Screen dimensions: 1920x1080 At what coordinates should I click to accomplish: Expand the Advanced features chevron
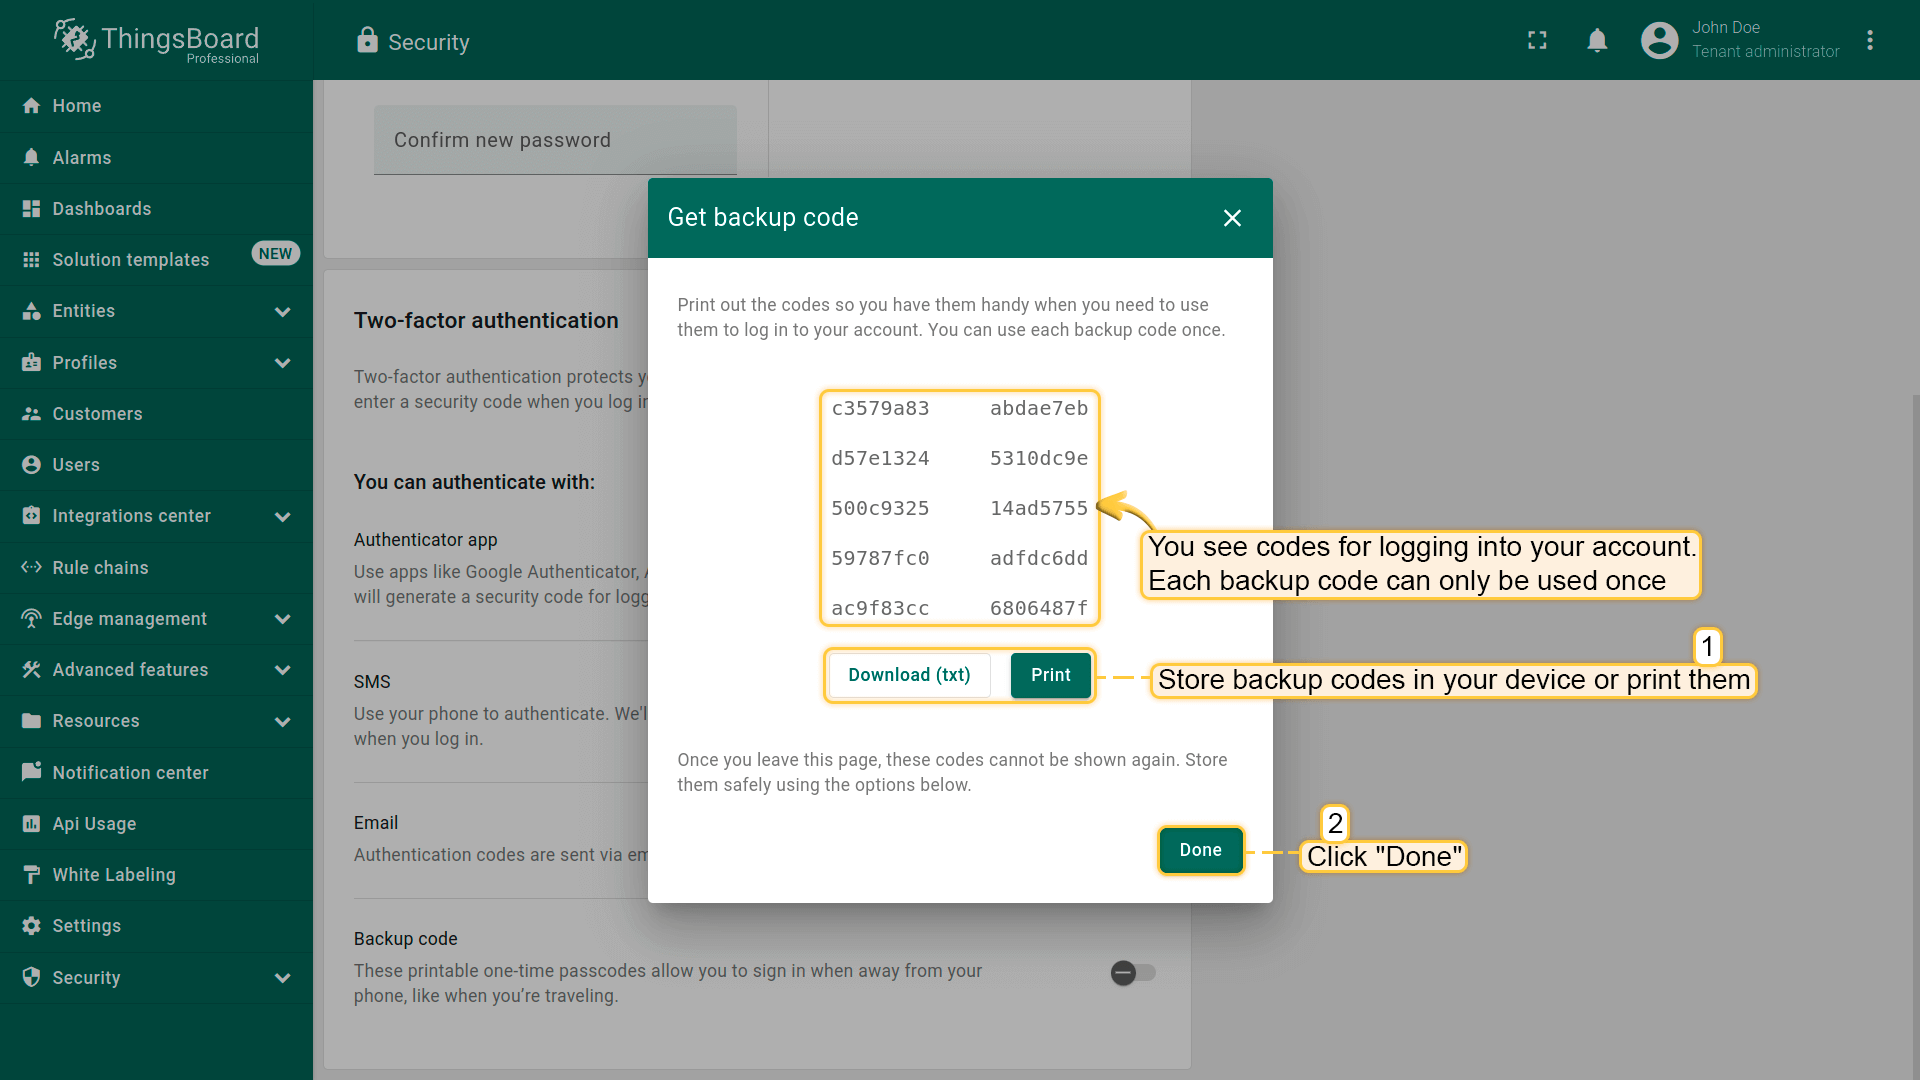pos(283,670)
